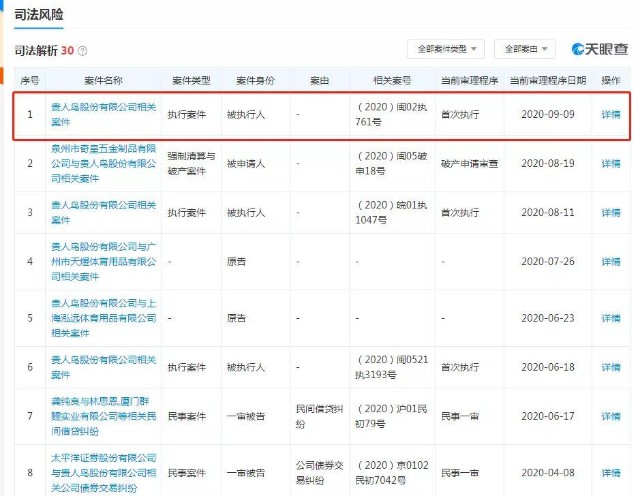Click the 民间借贷纠纷 cause cell
Viewport: 640px width, 496px height.
click(x=319, y=416)
